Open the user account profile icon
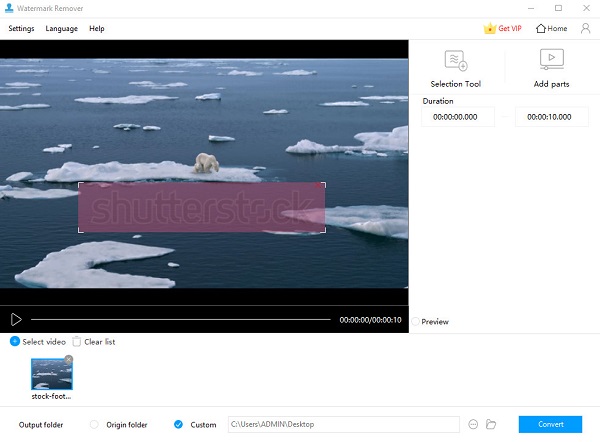Viewport: 600px width, 442px height. click(585, 28)
